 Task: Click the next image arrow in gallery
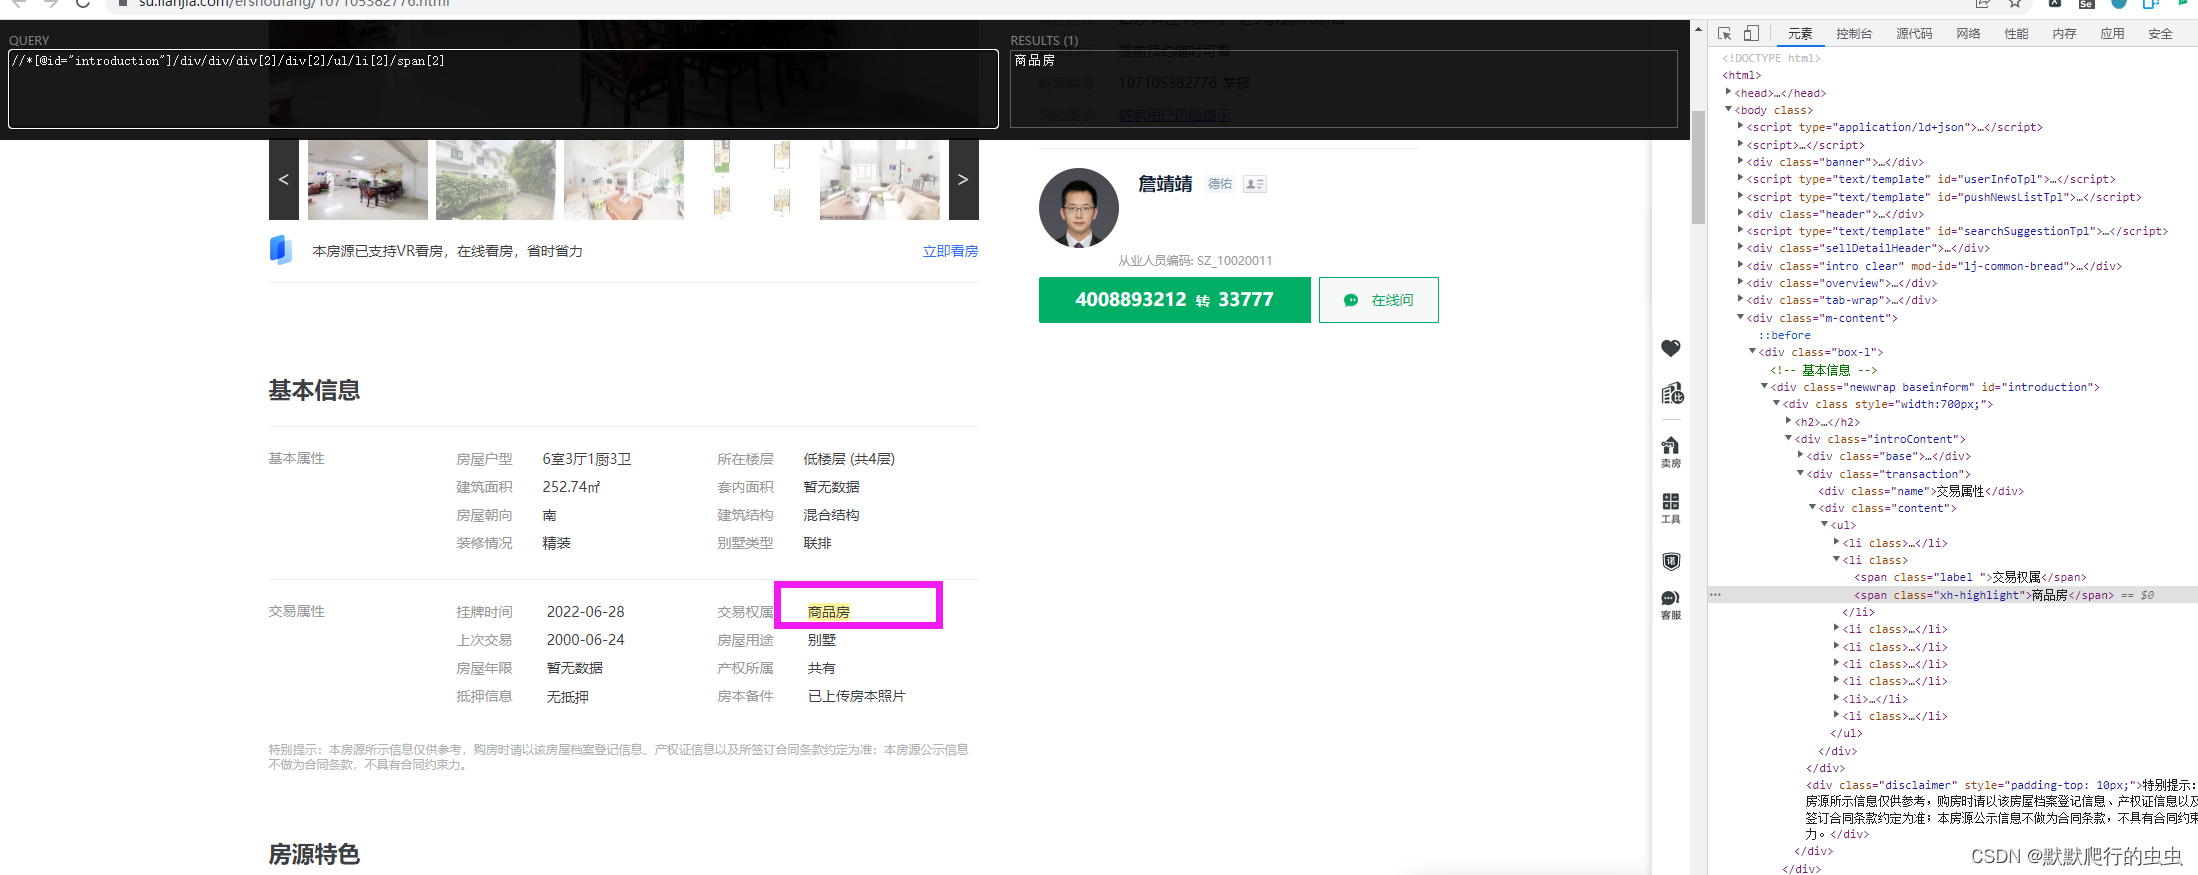963,180
